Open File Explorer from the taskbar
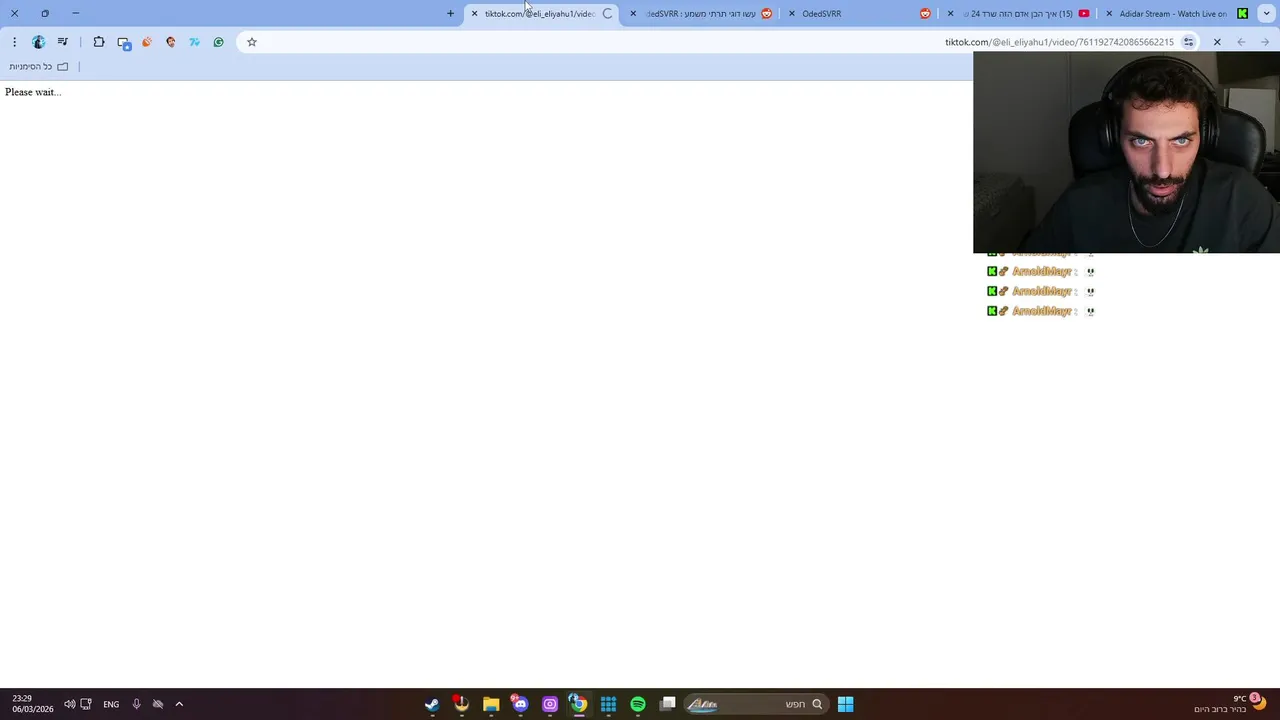This screenshot has width=1280, height=720. coord(491,704)
